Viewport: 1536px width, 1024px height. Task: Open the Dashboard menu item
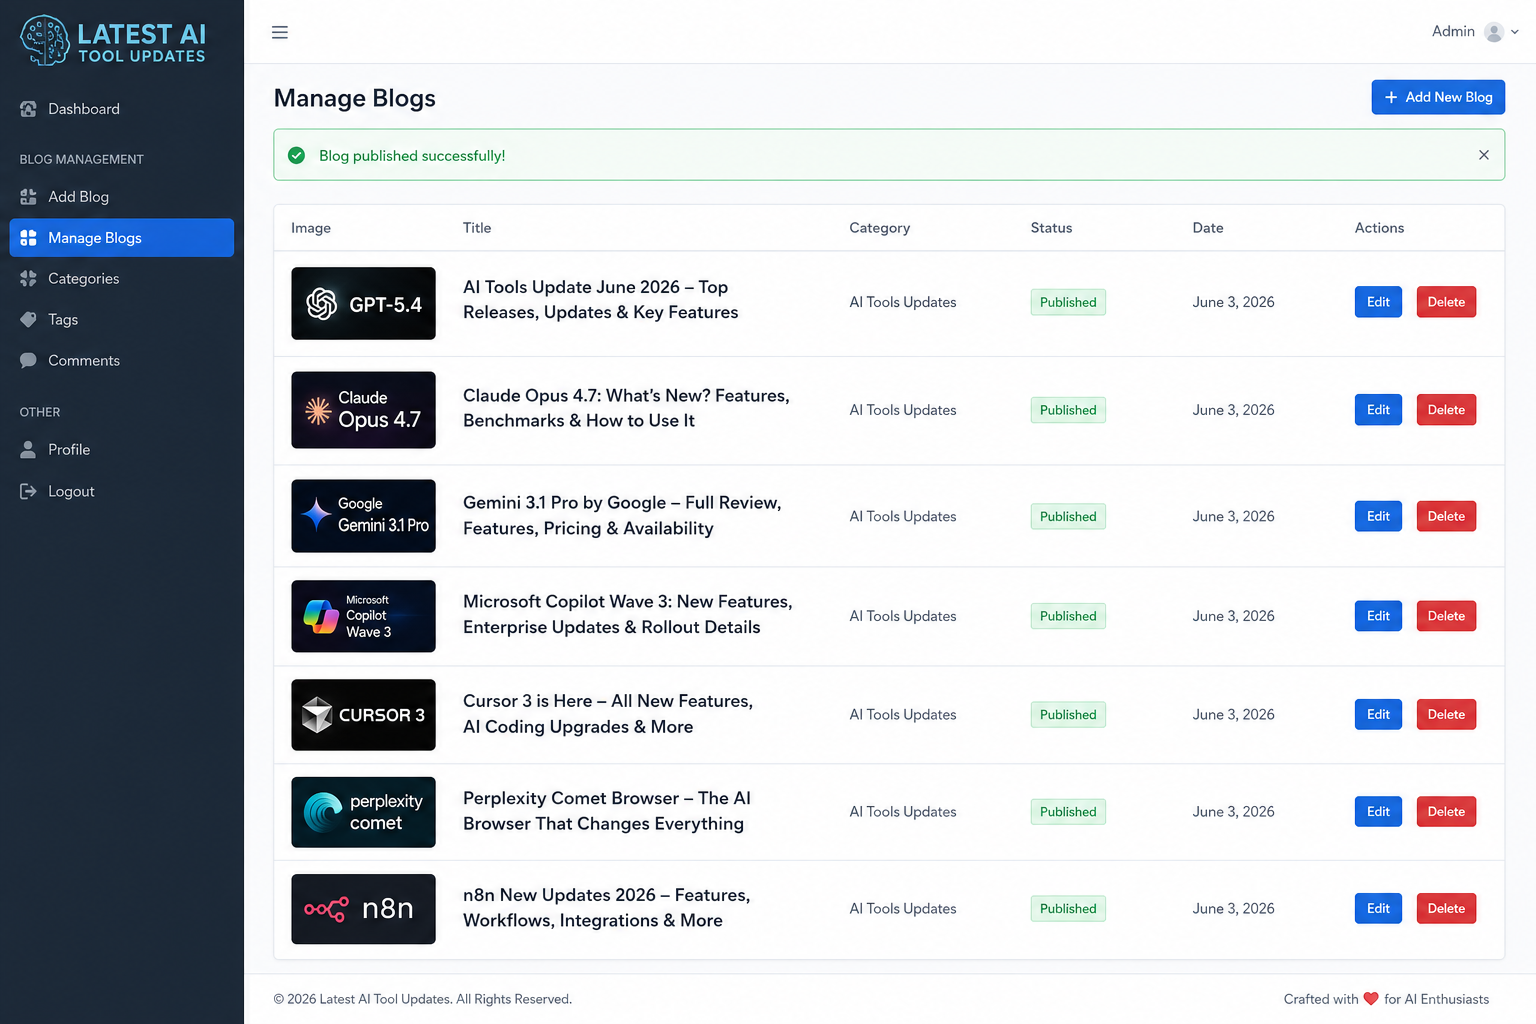pos(122,109)
